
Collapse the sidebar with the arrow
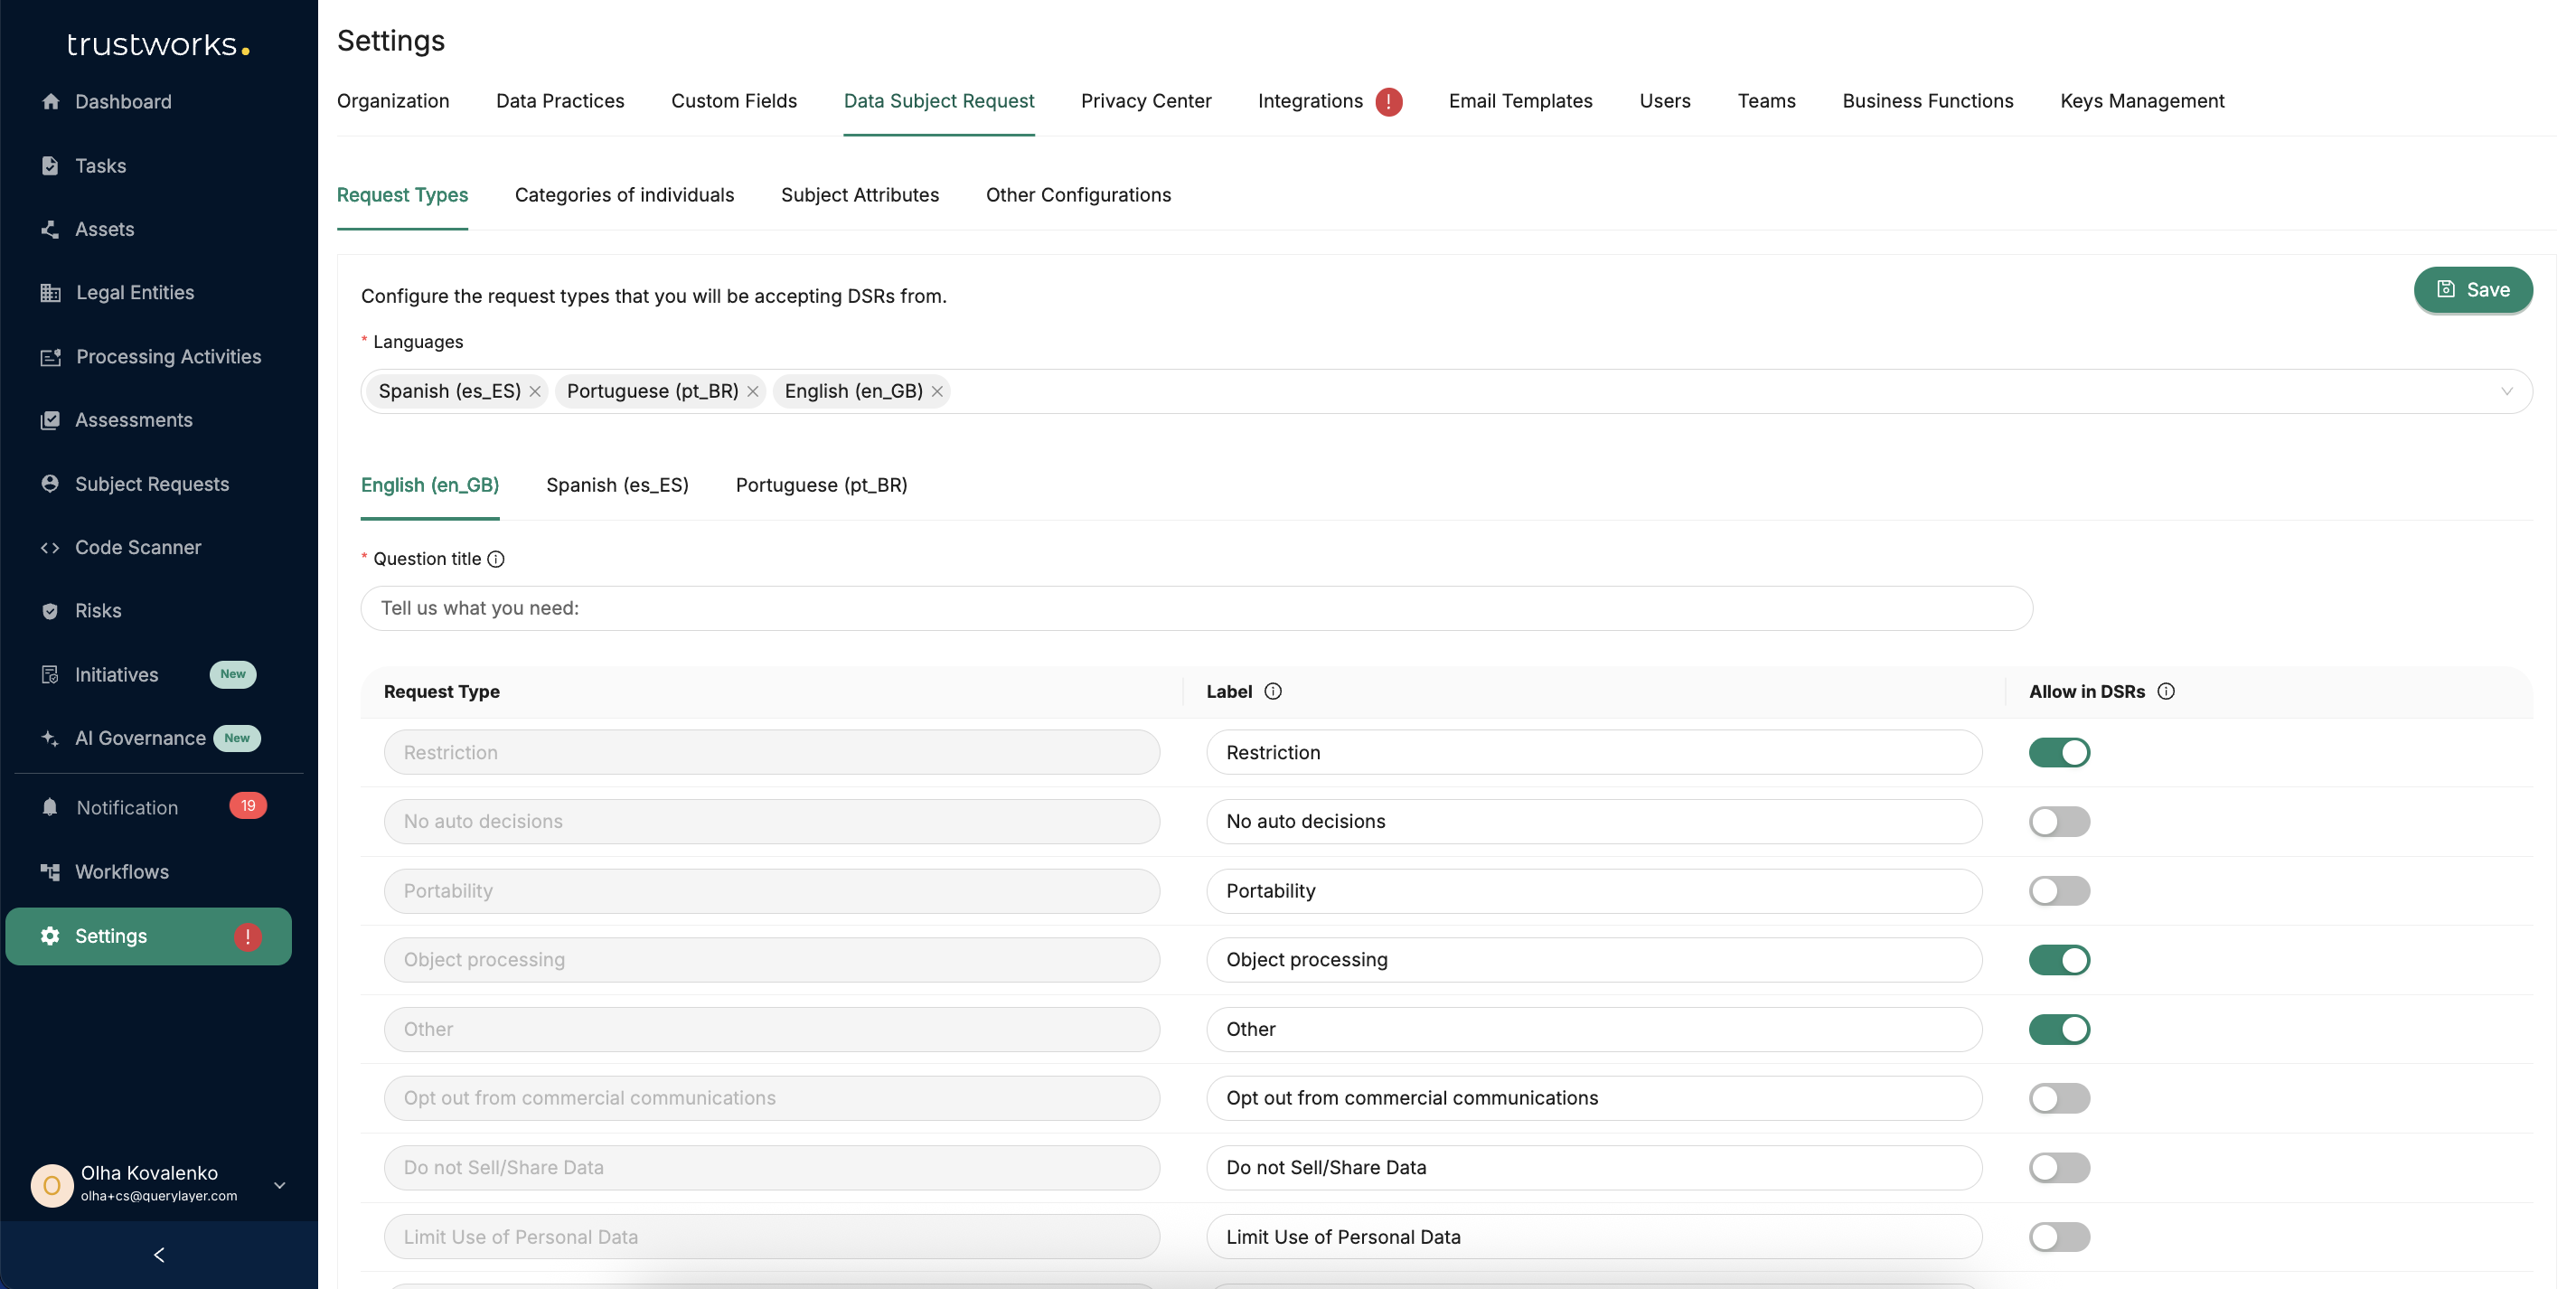click(159, 1255)
